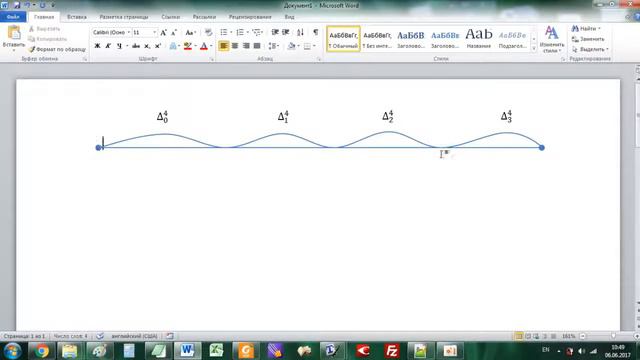
Task: Open the File (Файл) tab
Action: 13,17
